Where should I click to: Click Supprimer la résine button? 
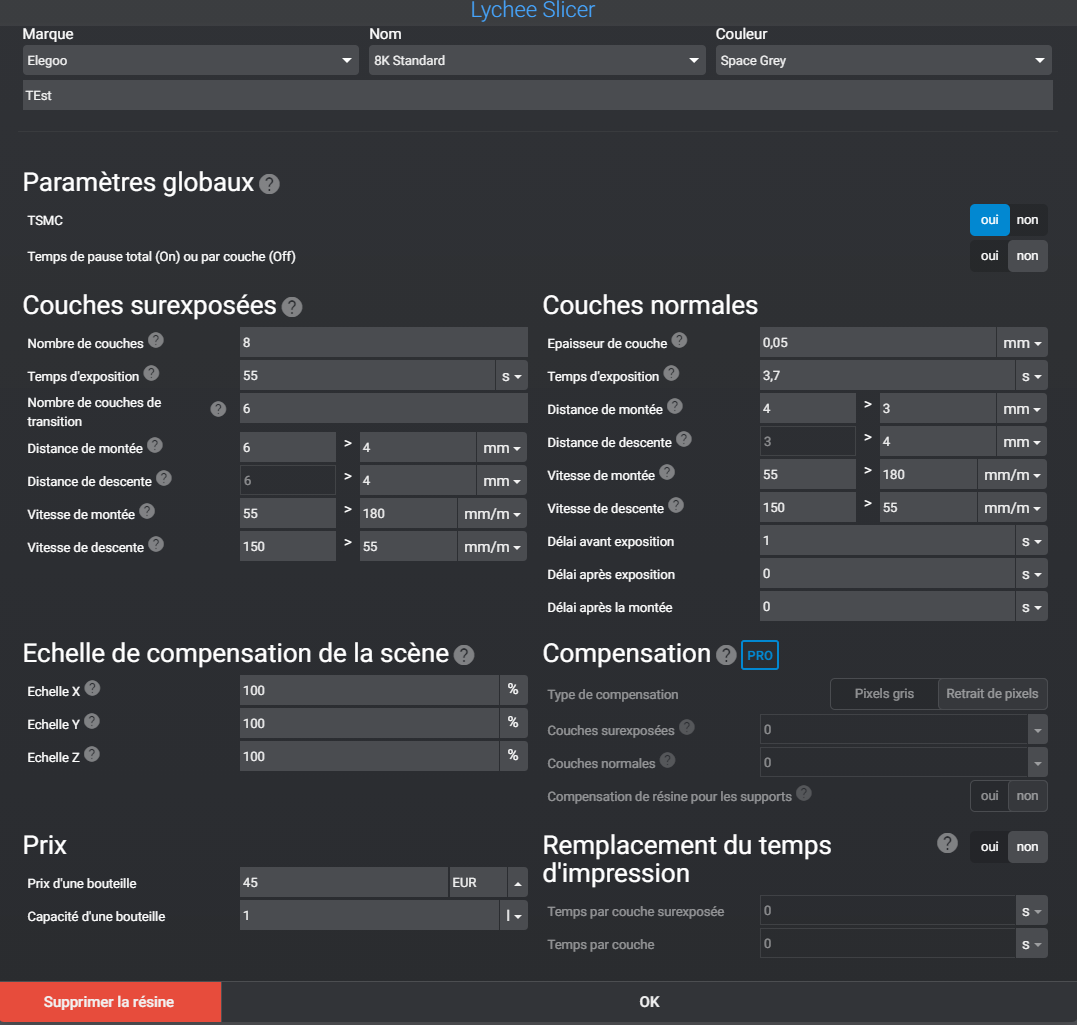109,1002
